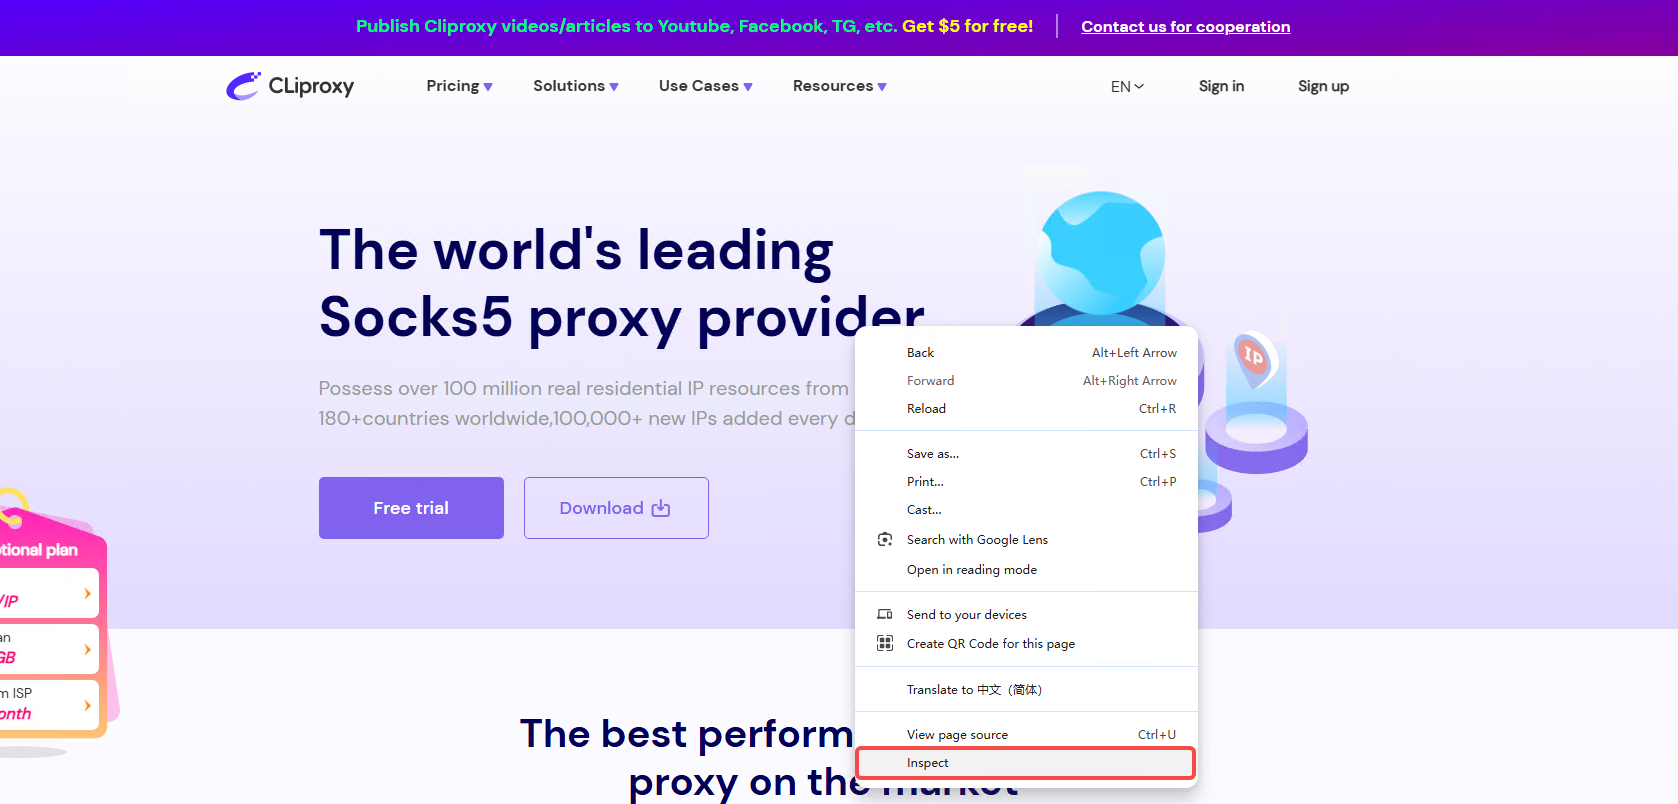Open the IP plan card arrow

88,594
